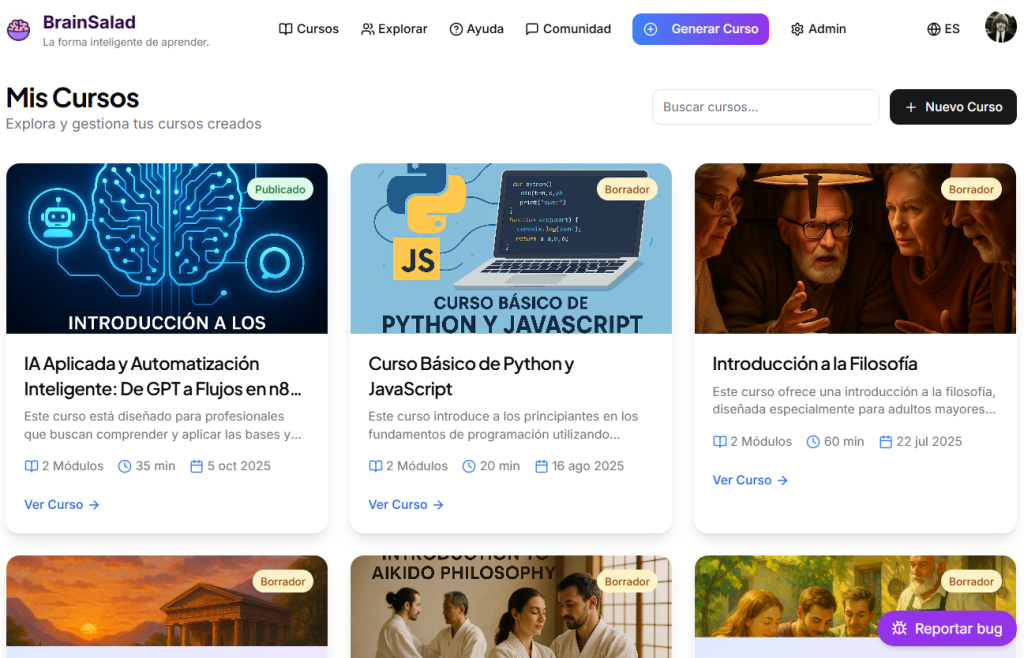Viewport: 1024px width, 658px height.
Task: Click the plus icon in Generar Curso
Action: 650,29
